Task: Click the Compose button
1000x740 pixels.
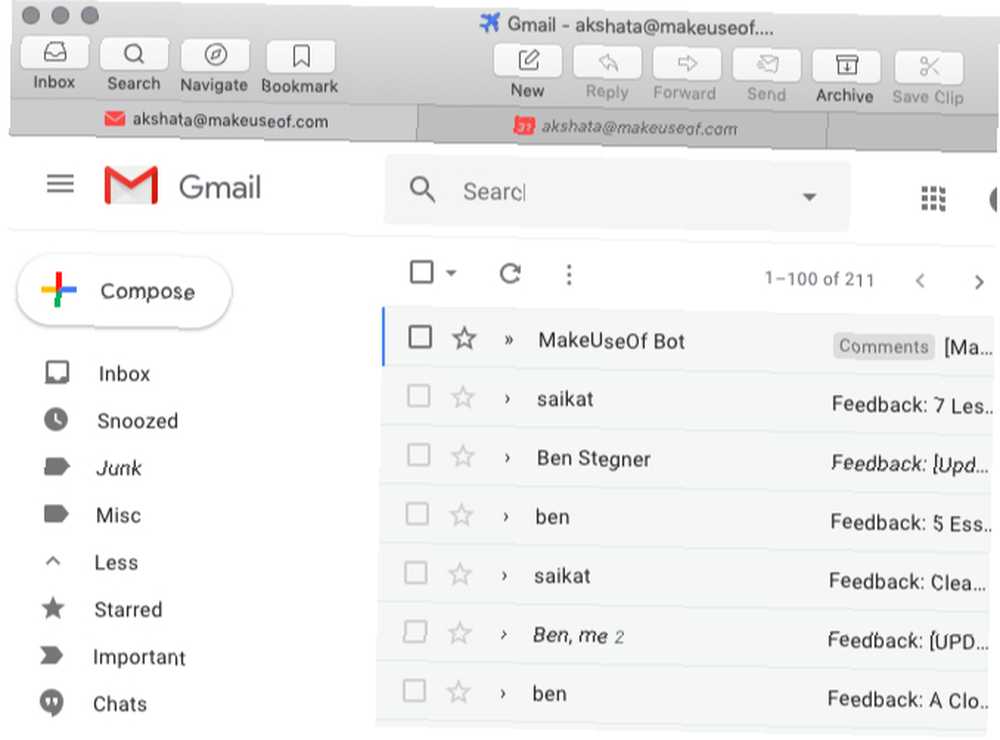Action: coord(124,292)
